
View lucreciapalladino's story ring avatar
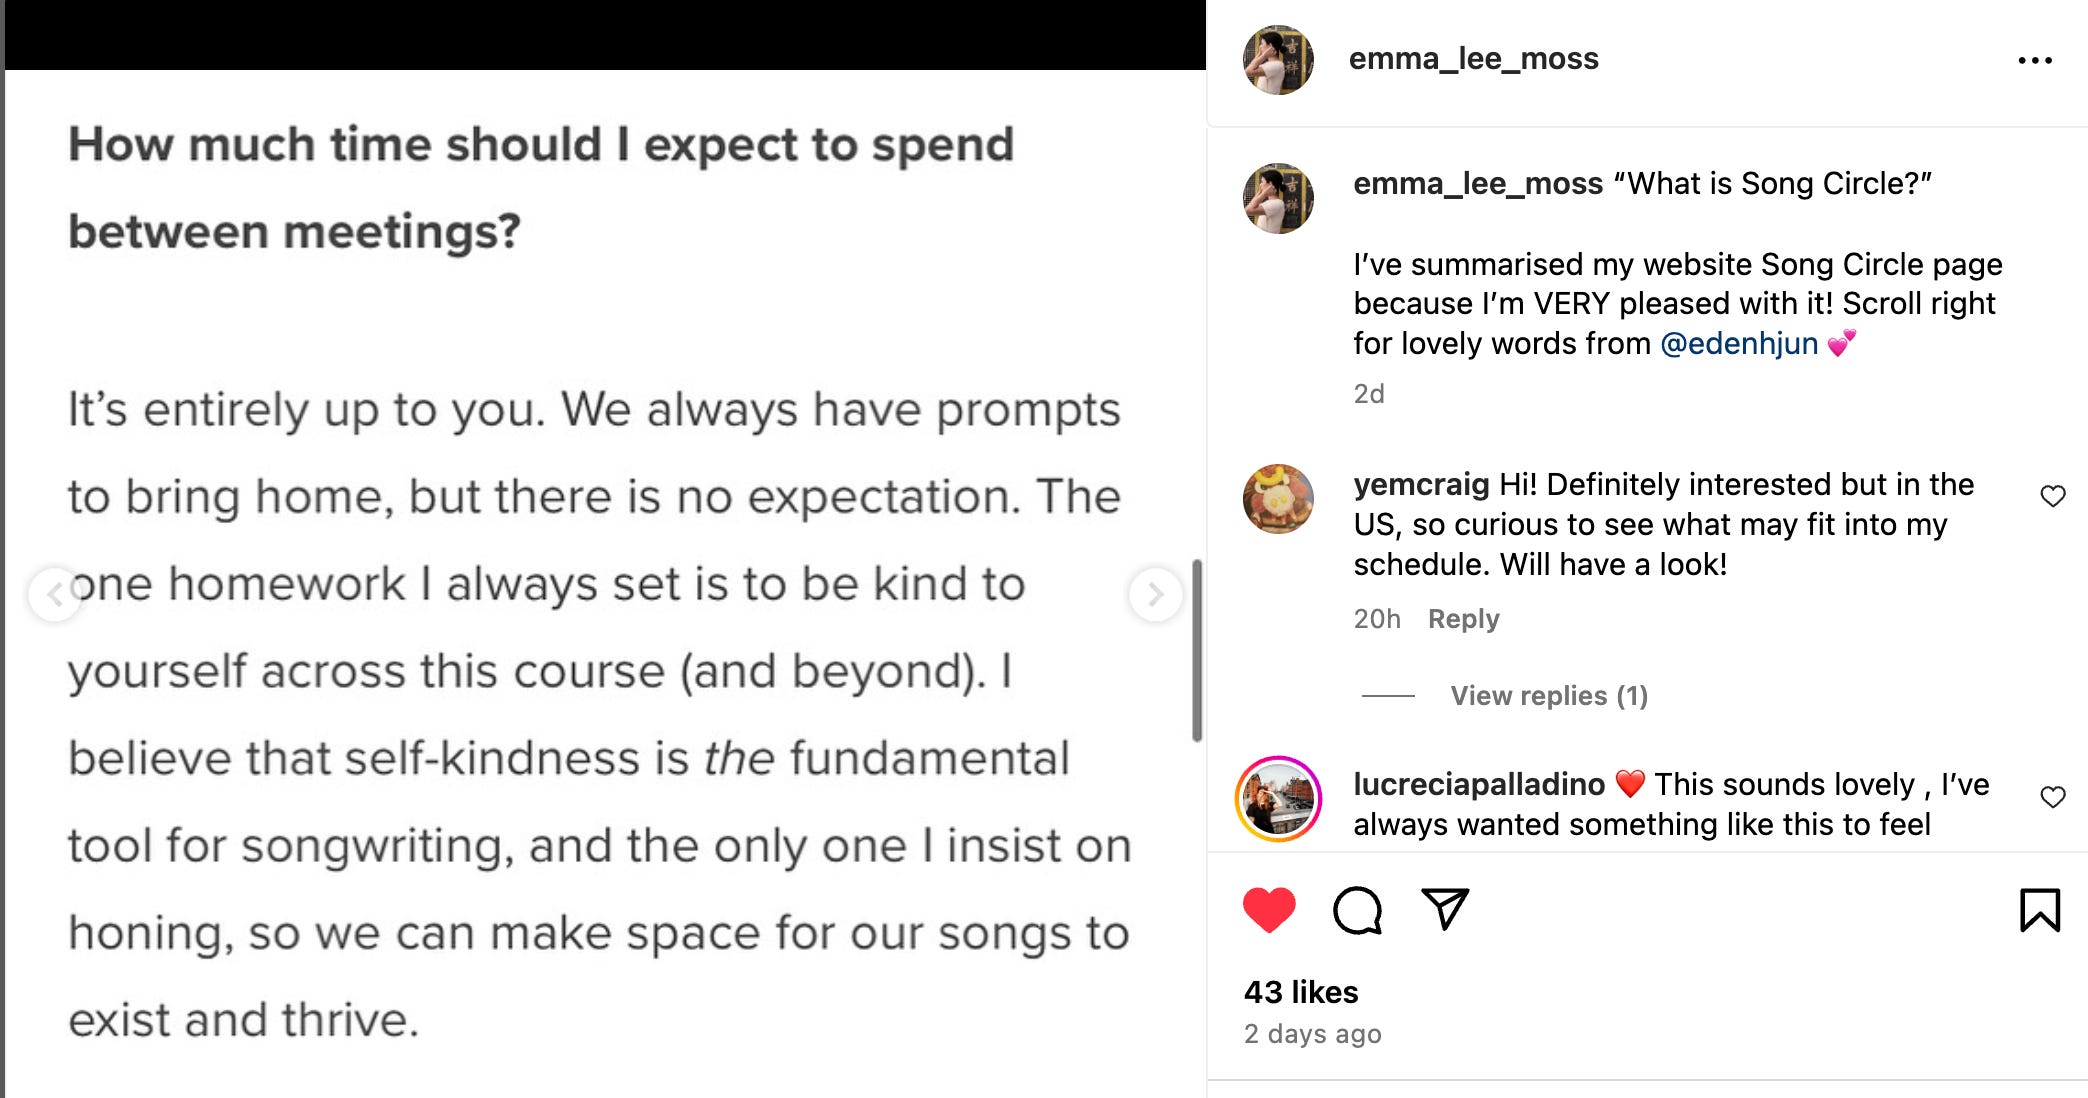[1278, 798]
